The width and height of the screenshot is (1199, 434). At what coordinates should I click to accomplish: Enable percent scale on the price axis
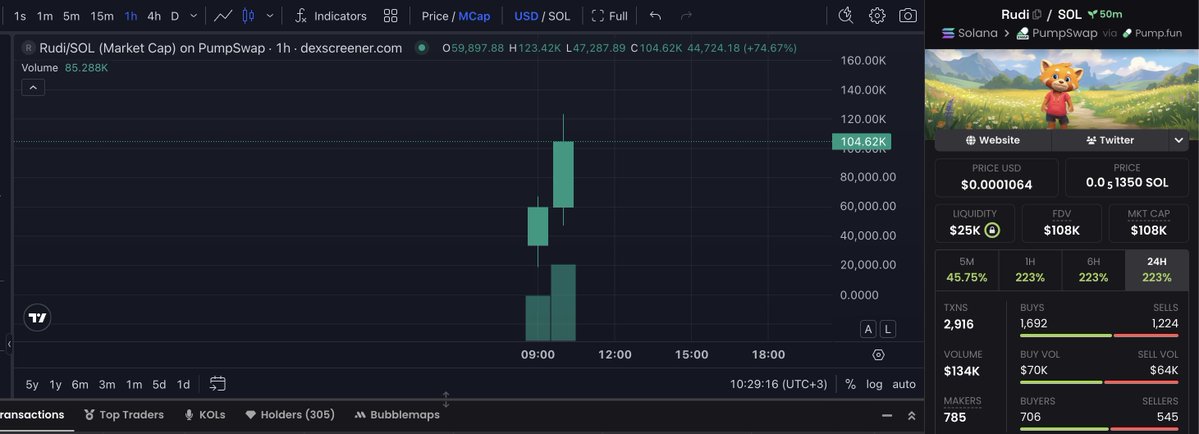850,384
